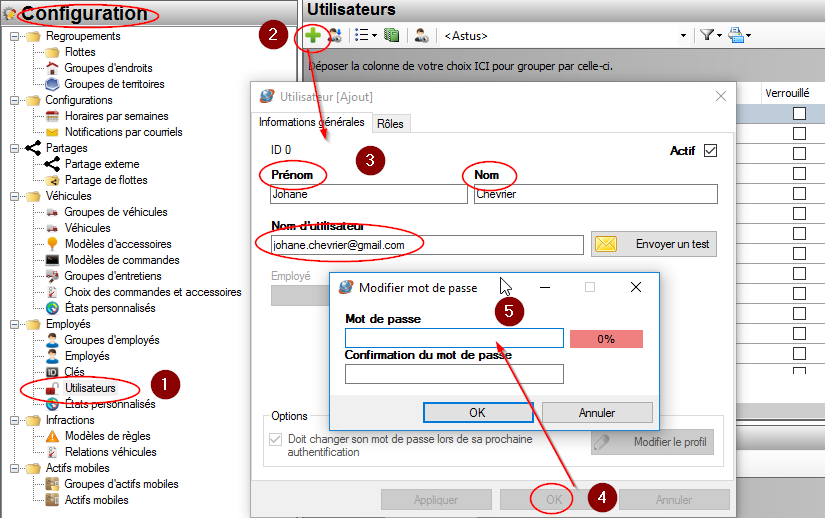The height and width of the screenshot is (518, 825).
Task: Select the Partage externe share icon
Action: click(x=53, y=164)
